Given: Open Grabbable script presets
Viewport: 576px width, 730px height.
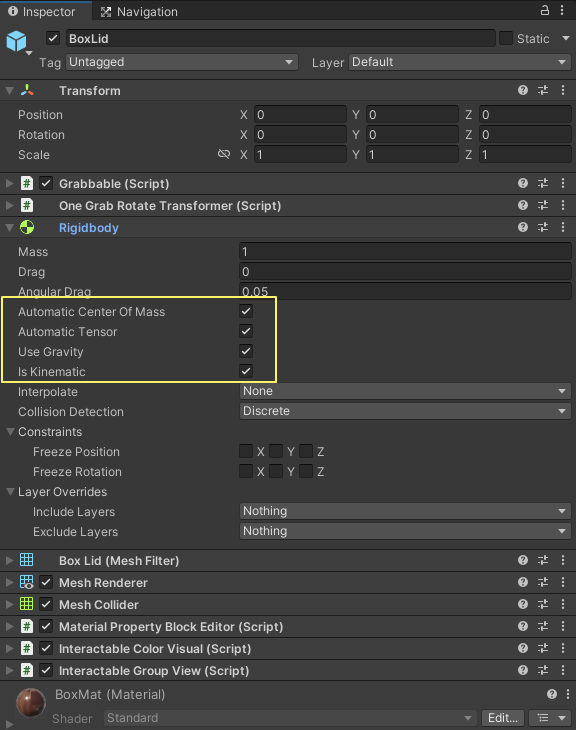Looking at the screenshot, I should coord(543,183).
